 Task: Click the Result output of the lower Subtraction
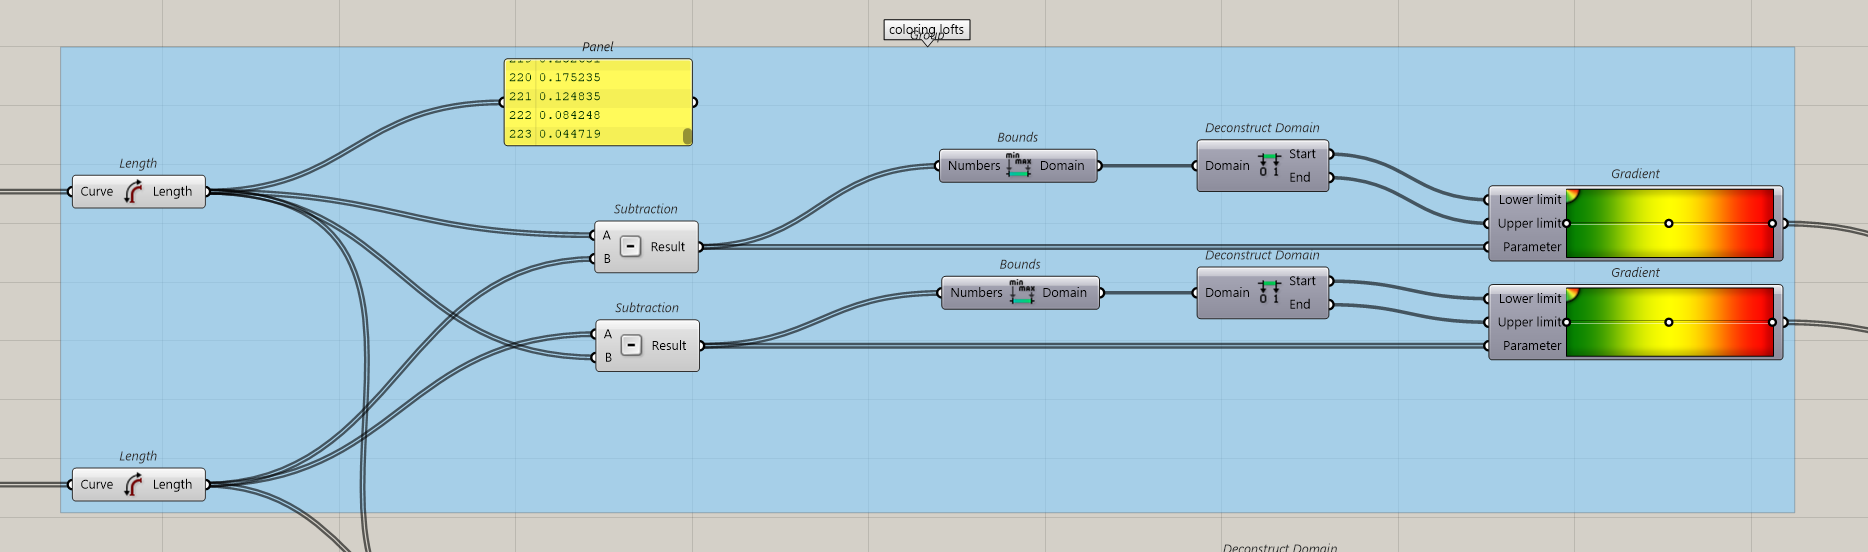click(669, 346)
